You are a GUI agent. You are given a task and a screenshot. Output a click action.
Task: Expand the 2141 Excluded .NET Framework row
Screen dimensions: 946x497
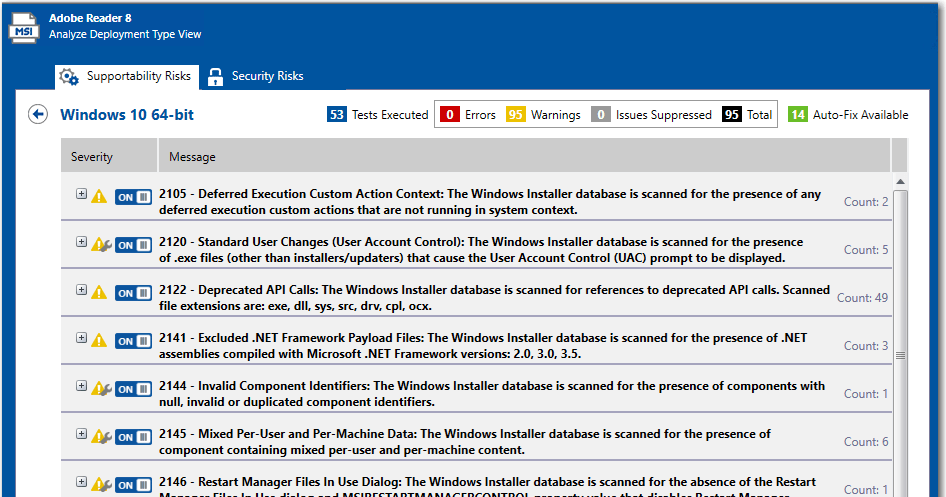tap(82, 338)
